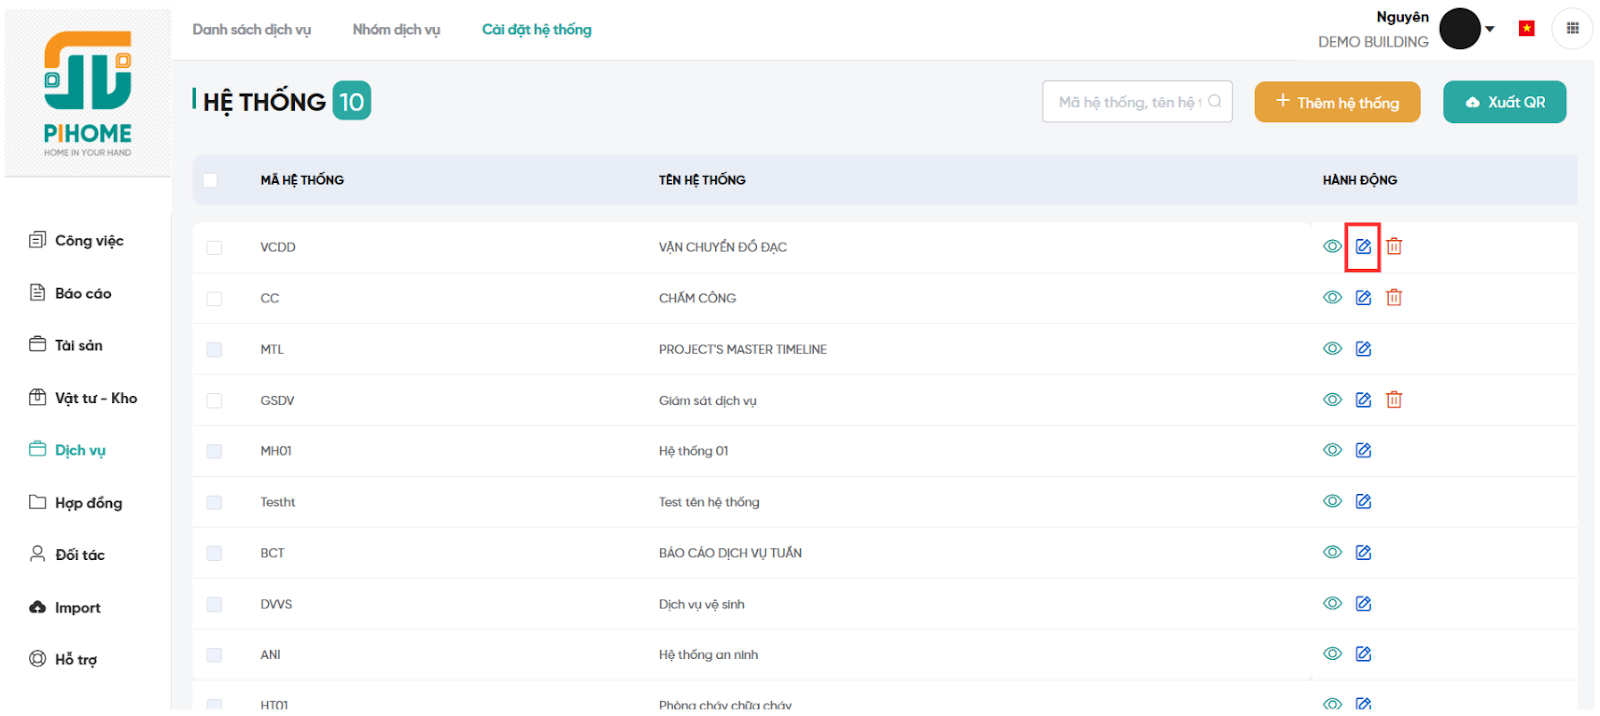Delete the VCDD system row

pos(1394,247)
